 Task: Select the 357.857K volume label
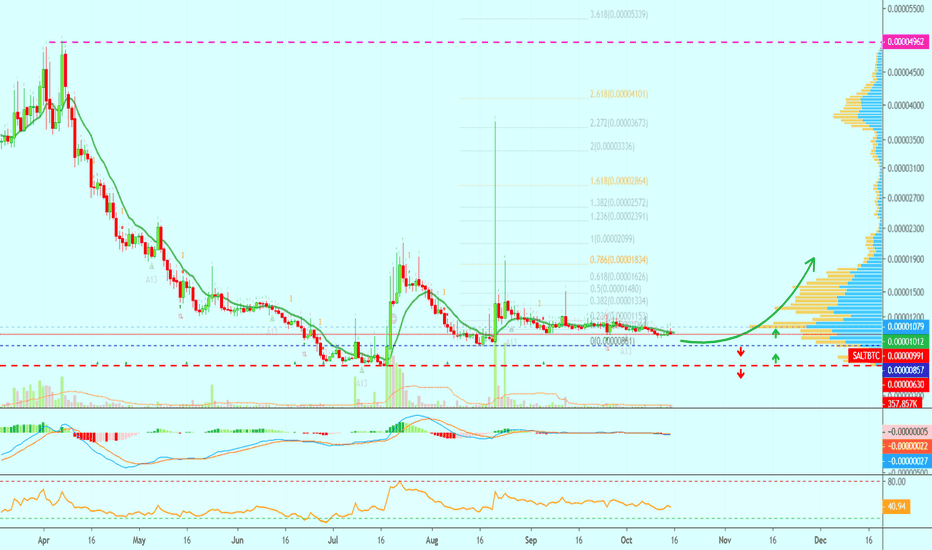click(902, 403)
